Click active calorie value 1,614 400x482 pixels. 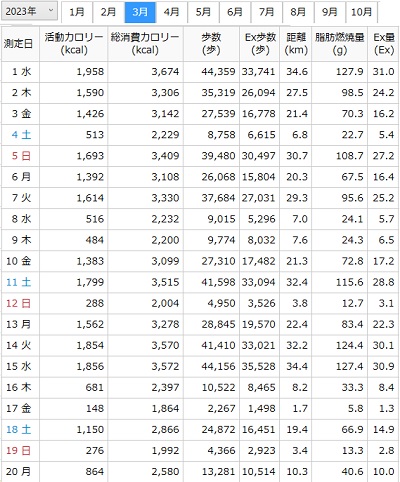coord(90,198)
